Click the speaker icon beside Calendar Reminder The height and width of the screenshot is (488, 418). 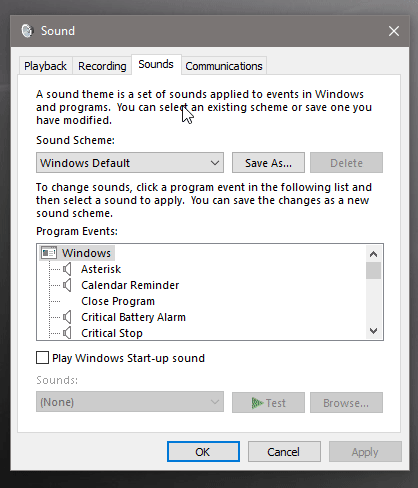67,285
